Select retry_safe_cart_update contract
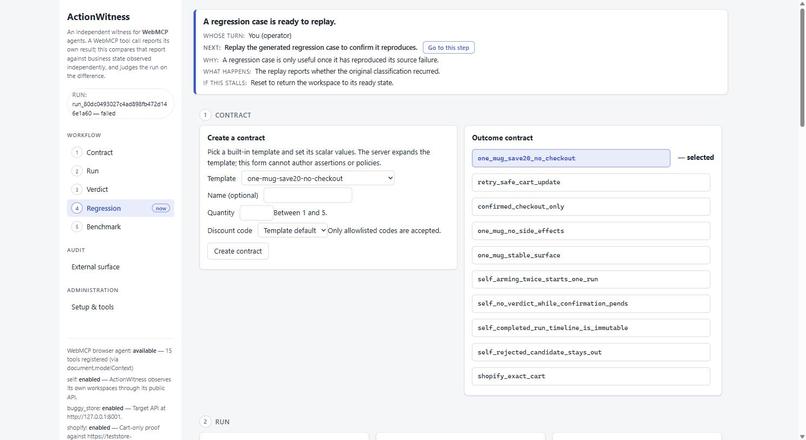Image resolution: width=806 pixels, height=440 pixels. pyautogui.click(x=591, y=182)
